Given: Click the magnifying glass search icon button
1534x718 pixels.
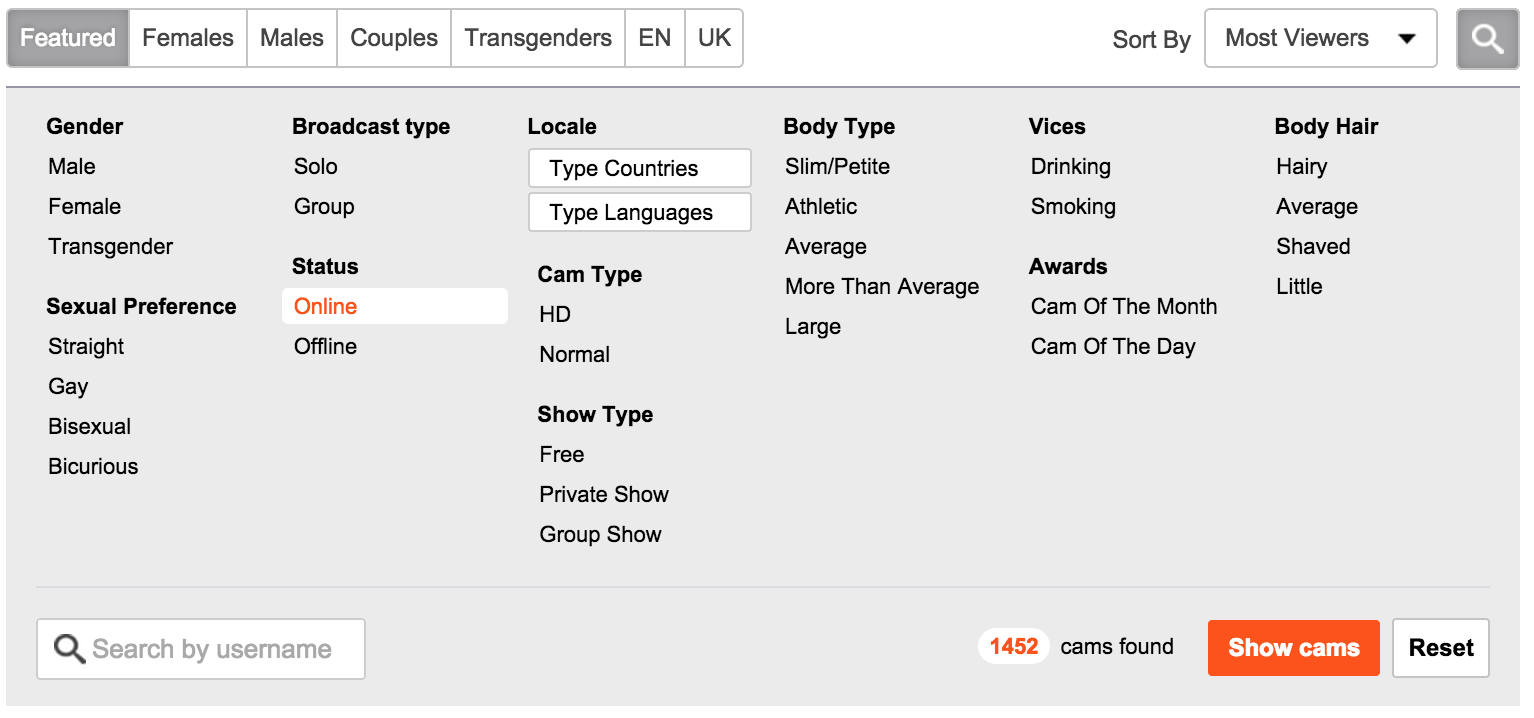Looking at the screenshot, I should 1487,39.
